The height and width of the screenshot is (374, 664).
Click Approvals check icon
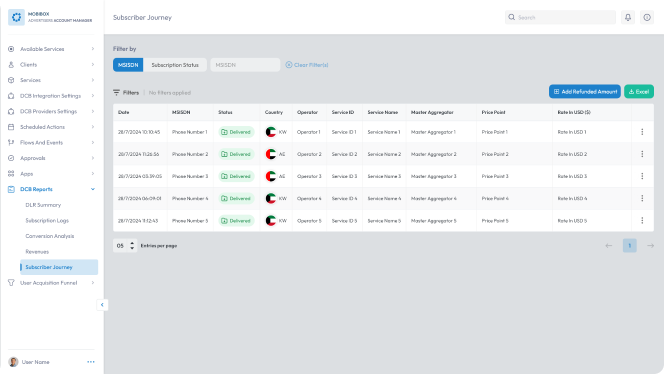(11, 158)
